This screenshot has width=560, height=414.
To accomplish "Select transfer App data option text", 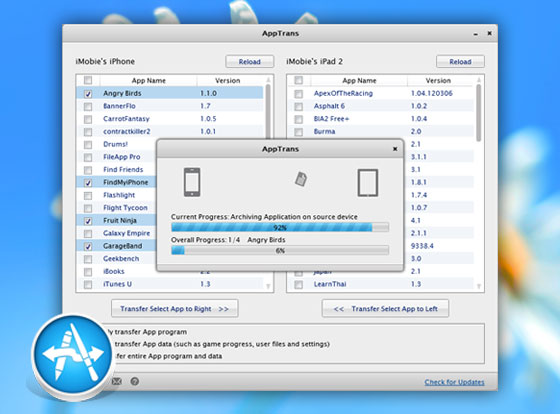I will [x=222, y=344].
